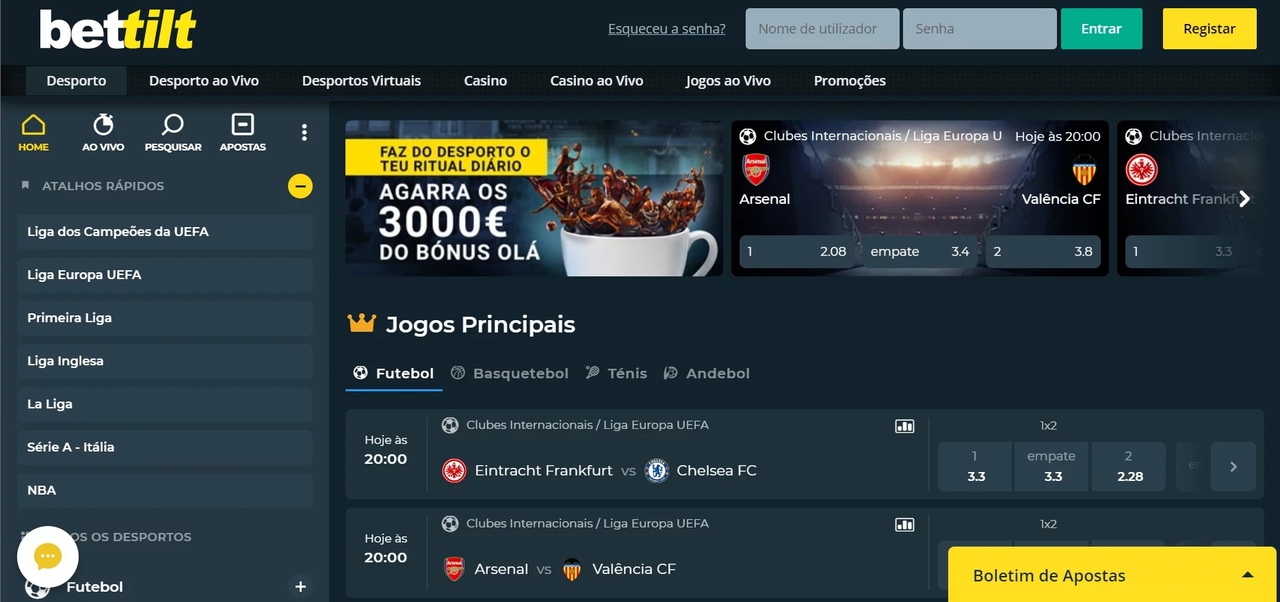1280x602 pixels.
Task: Open statistics icon for Eintracht Frankfurt match
Action: (x=904, y=426)
